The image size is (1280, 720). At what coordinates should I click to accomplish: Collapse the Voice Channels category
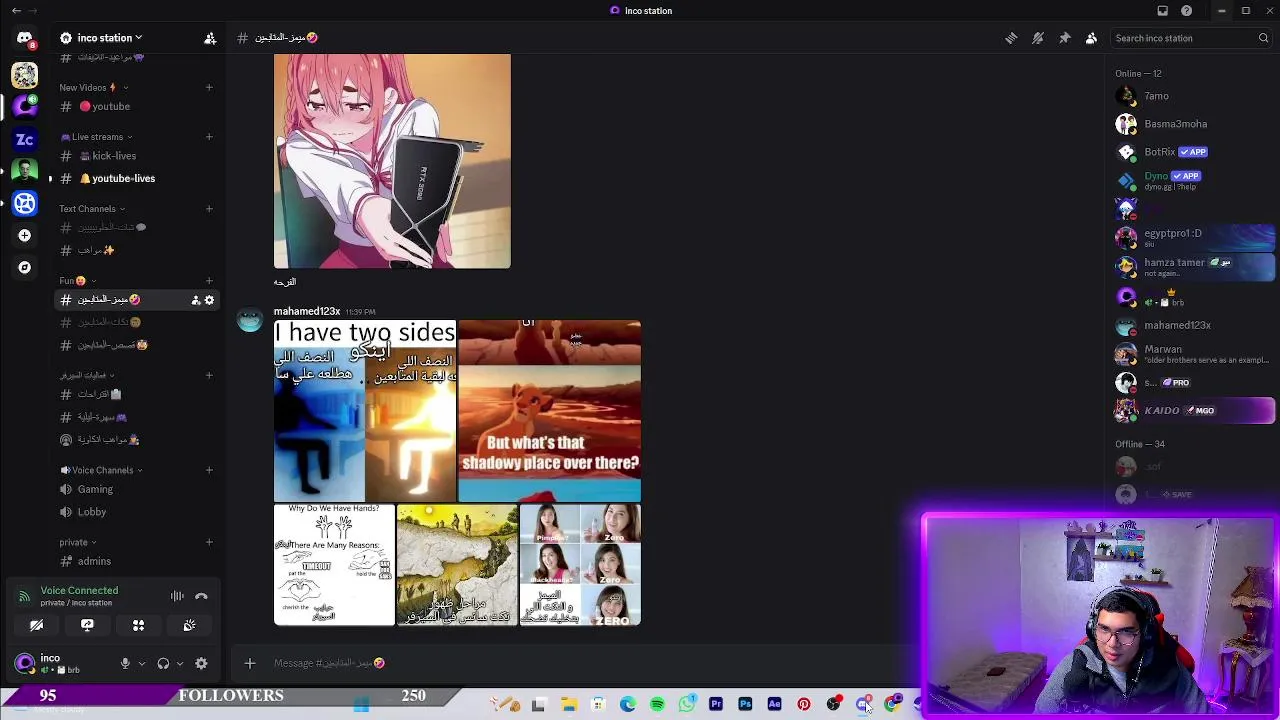[100, 470]
